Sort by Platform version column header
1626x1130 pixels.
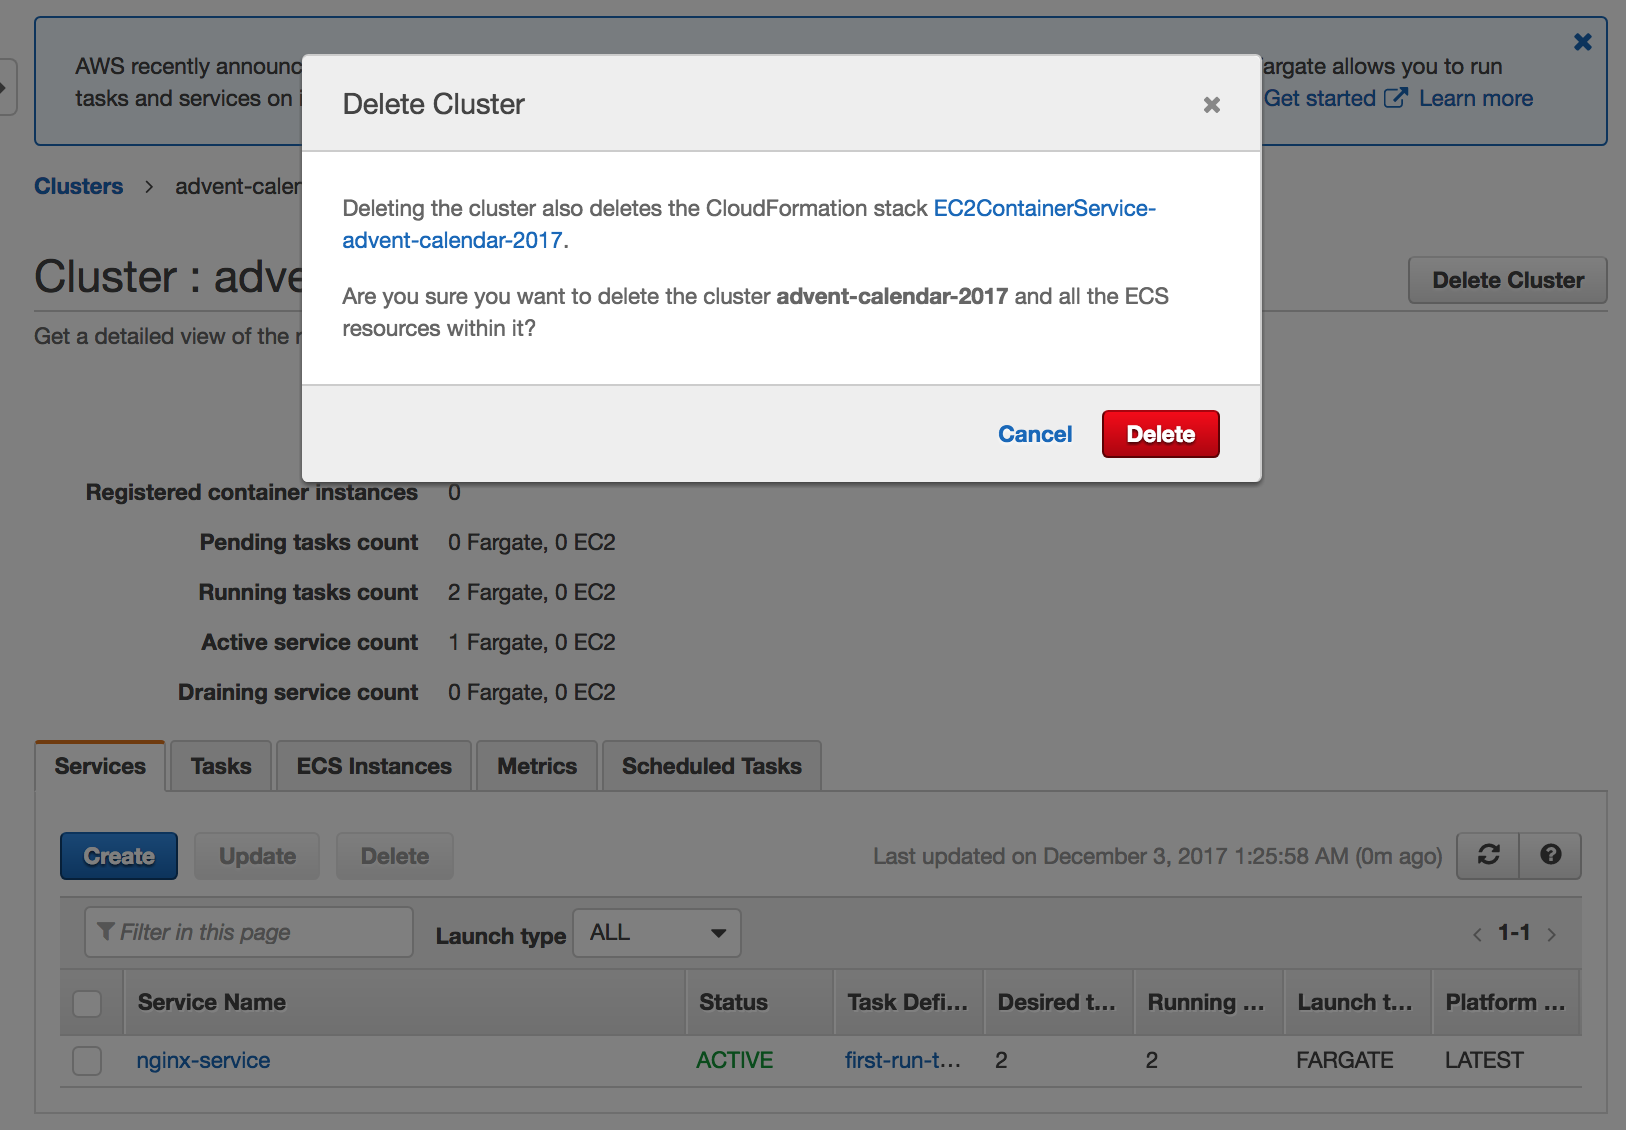pos(1505,1002)
